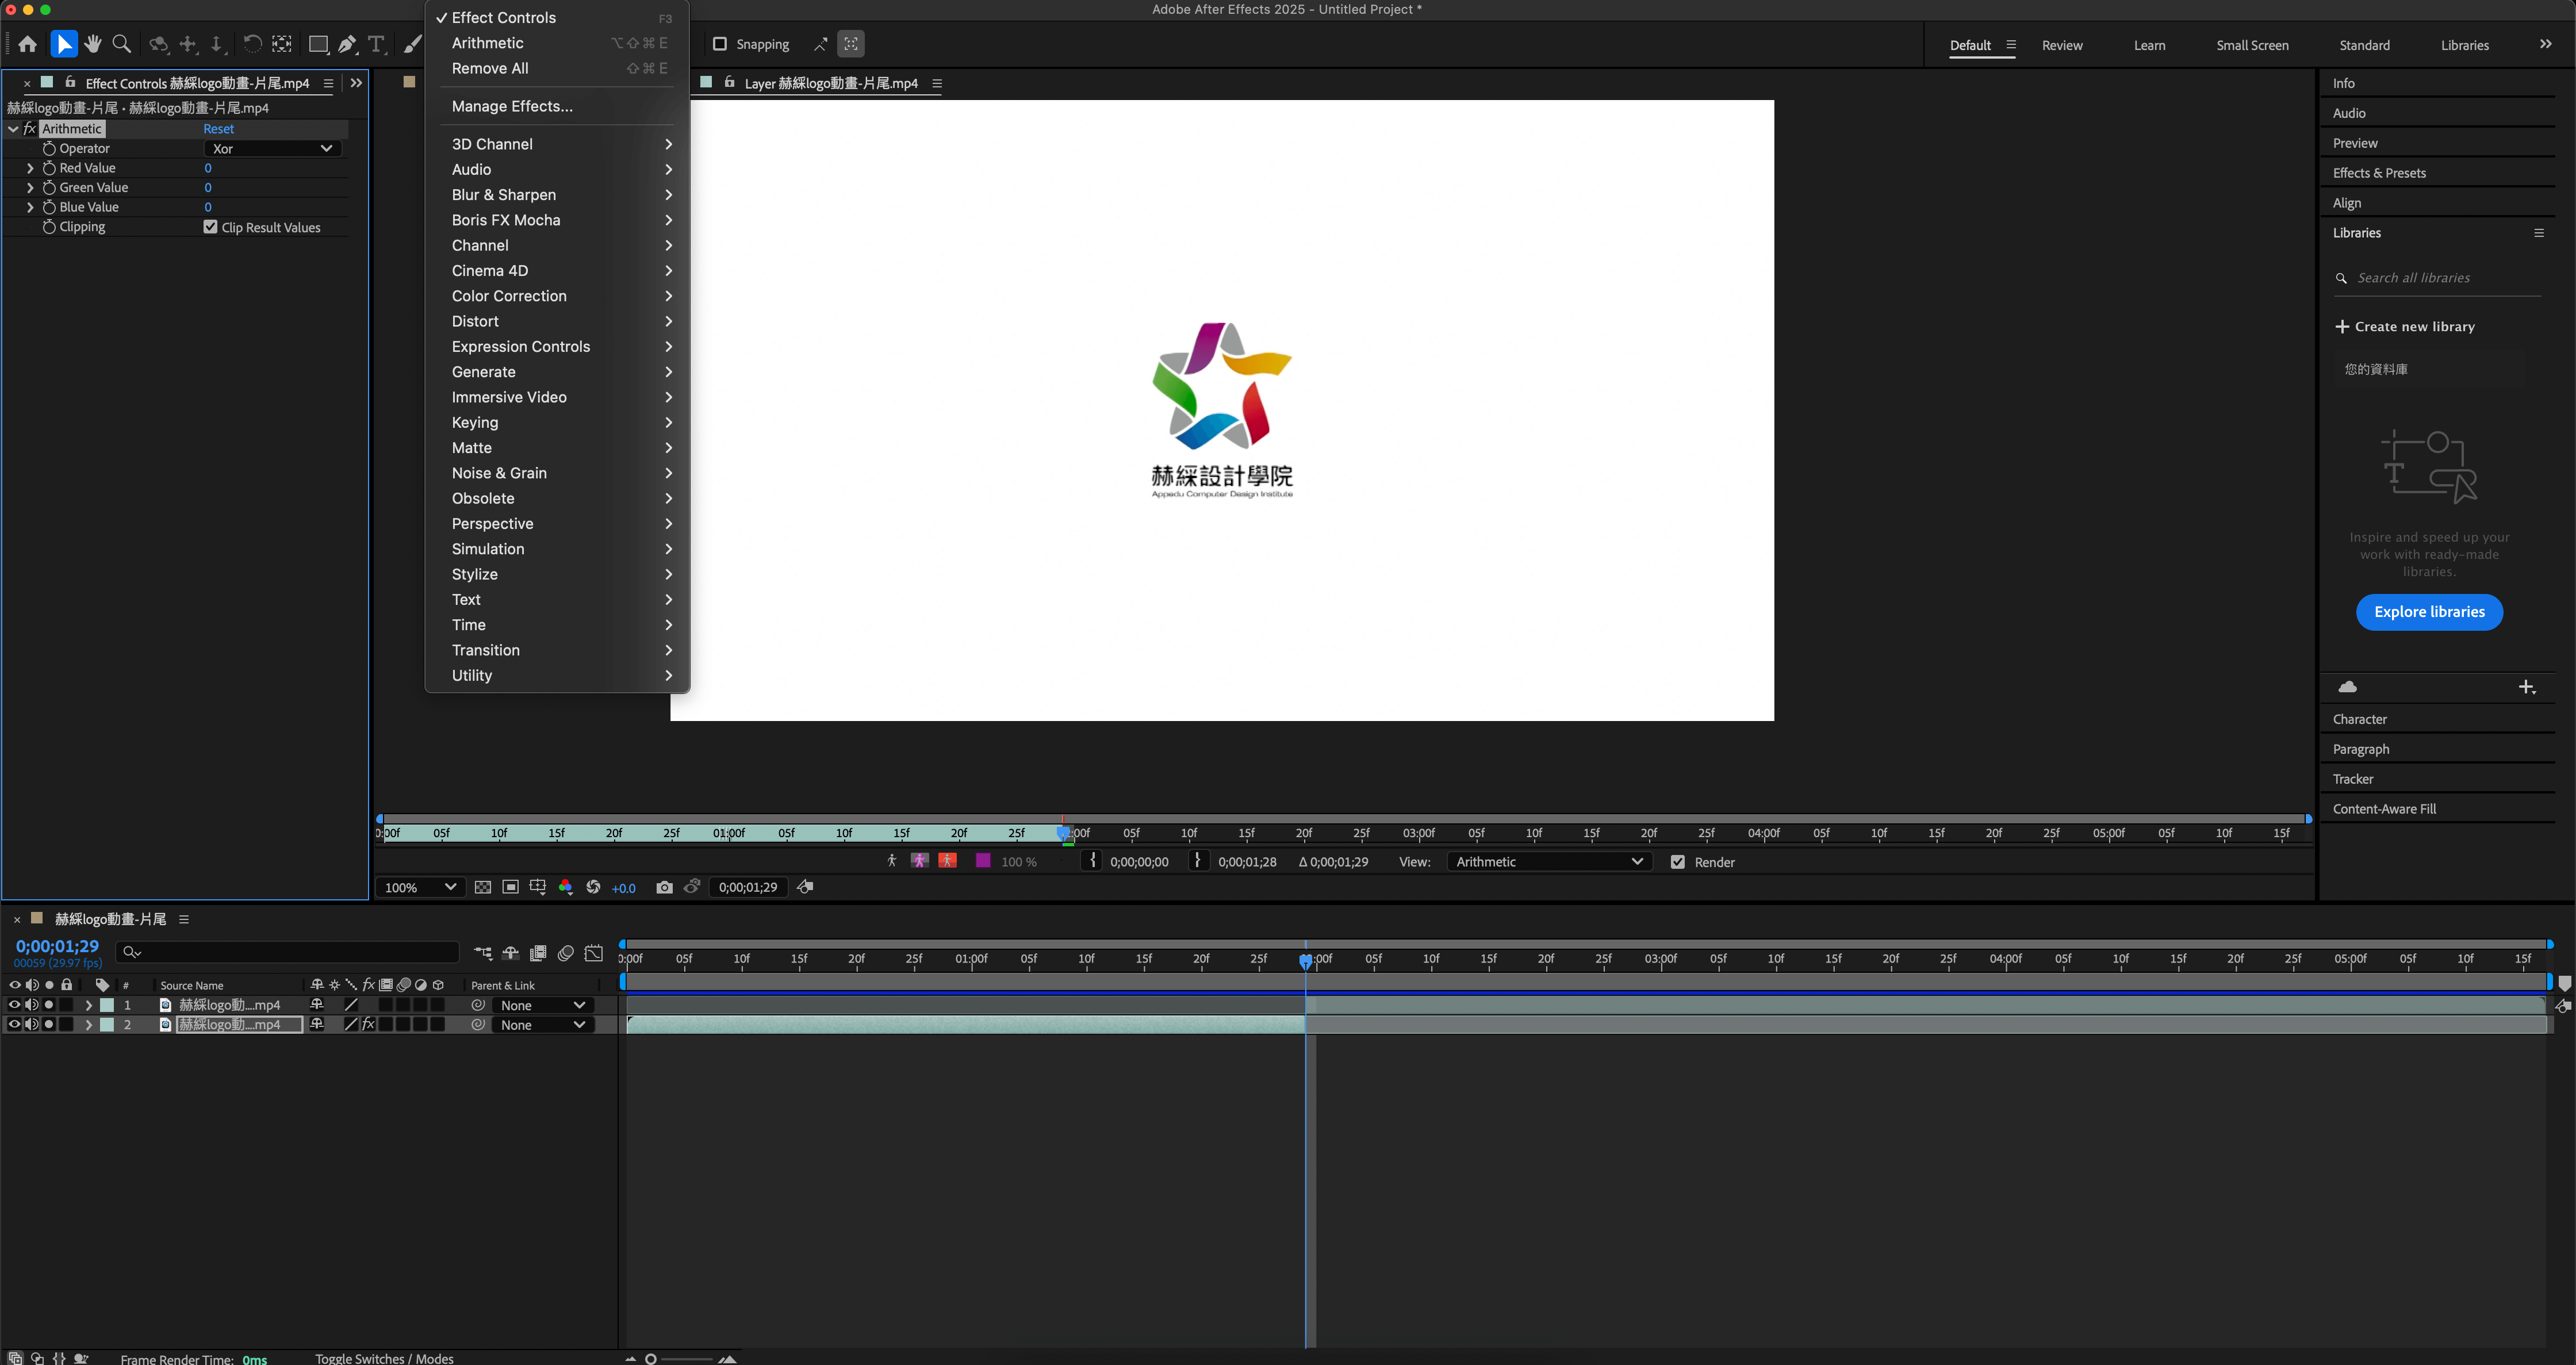Viewport: 2576px width, 1365px height.
Task: Click Toggle Switches / Modes
Action: [x=384, y=1358]
